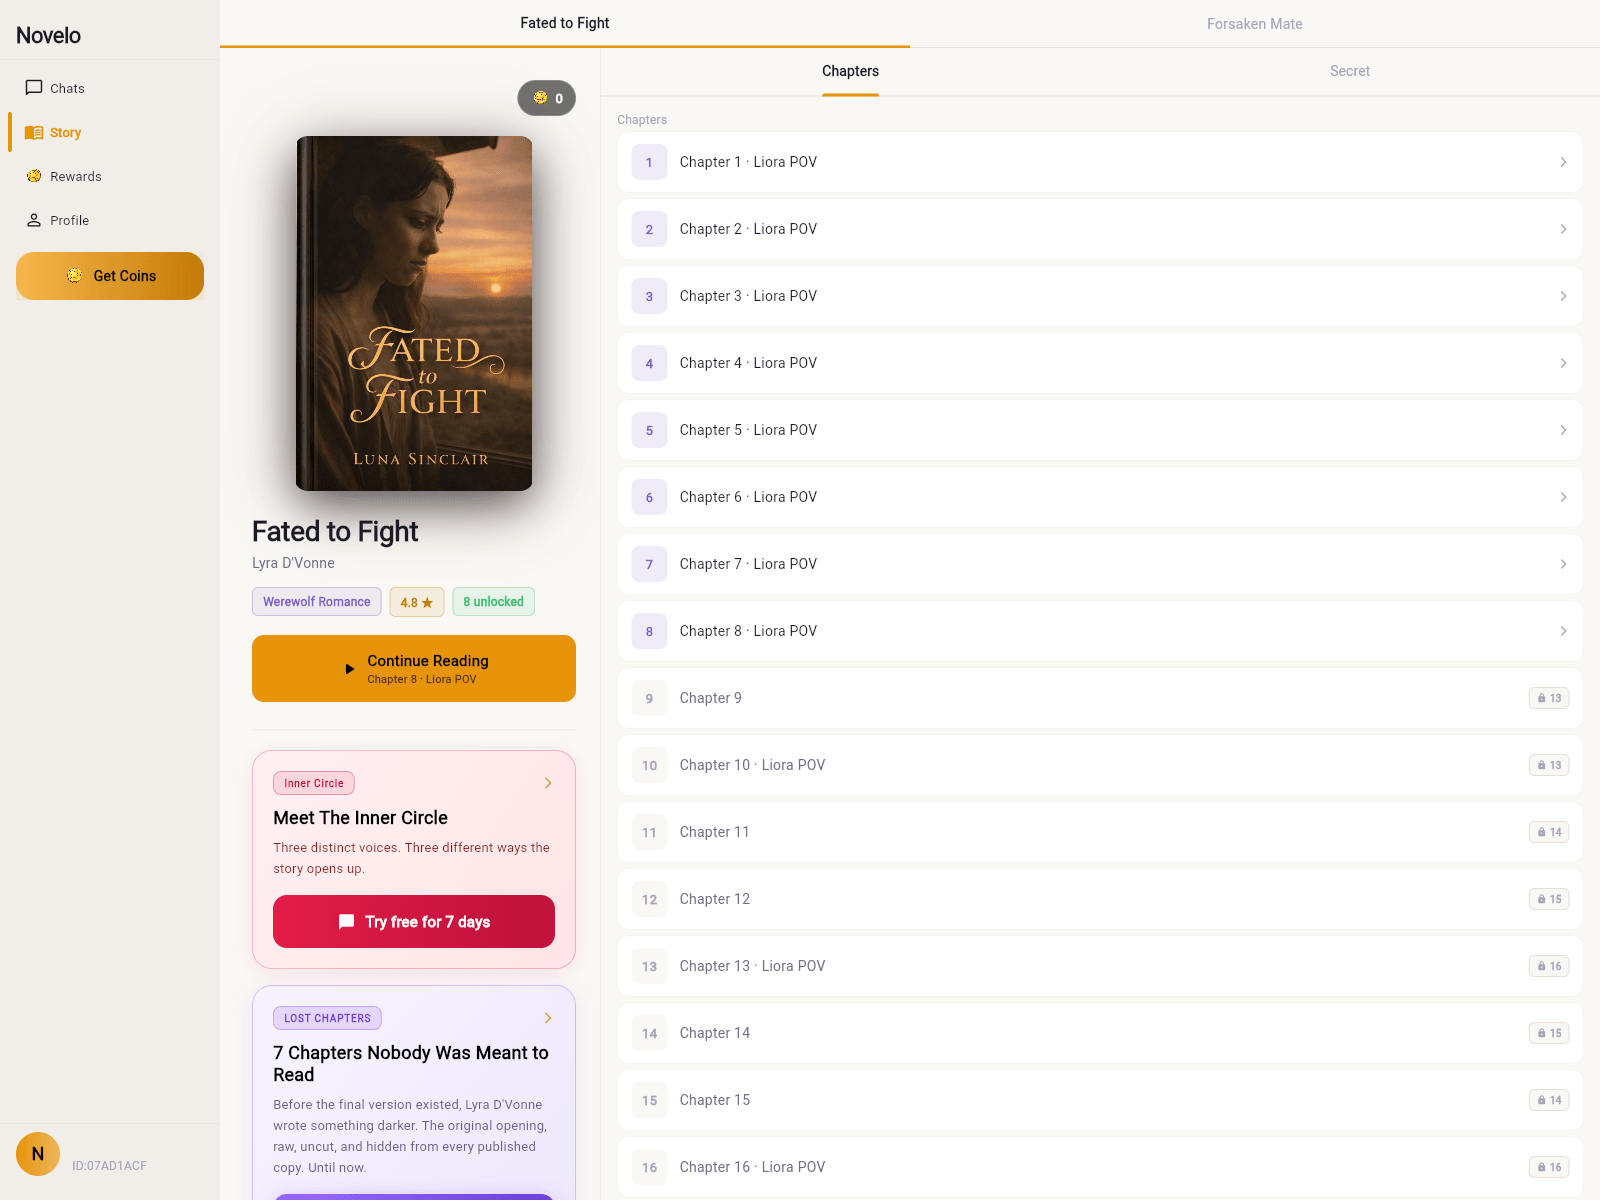Click the user ID 07AD1ACF text
The height and width of the screenshot is (1200, 1600).
[x=109, y=1166]
